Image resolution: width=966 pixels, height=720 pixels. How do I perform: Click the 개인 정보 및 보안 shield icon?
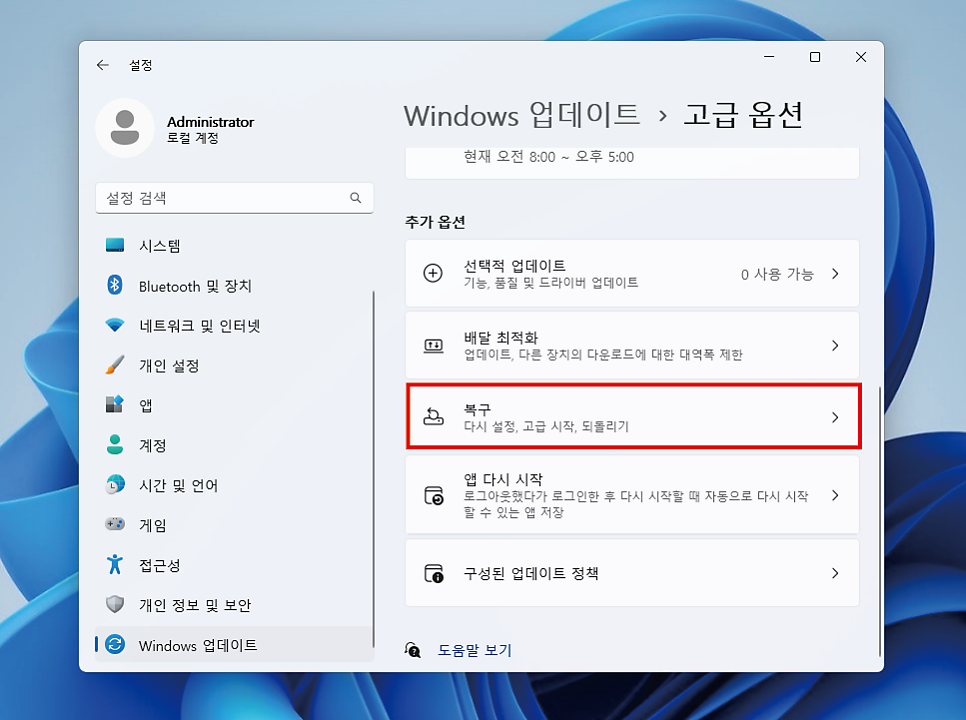pyautogui.click(x=115, y=604)
